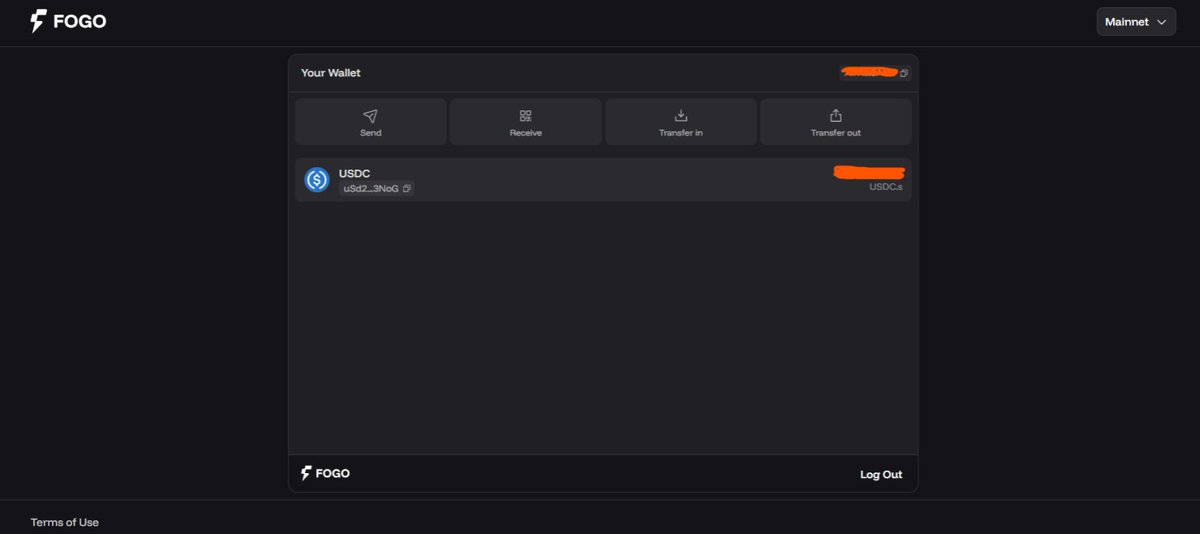Open the Mainnet network dropdown
Screen dimensions: 1200x534
click(1136, 22)
